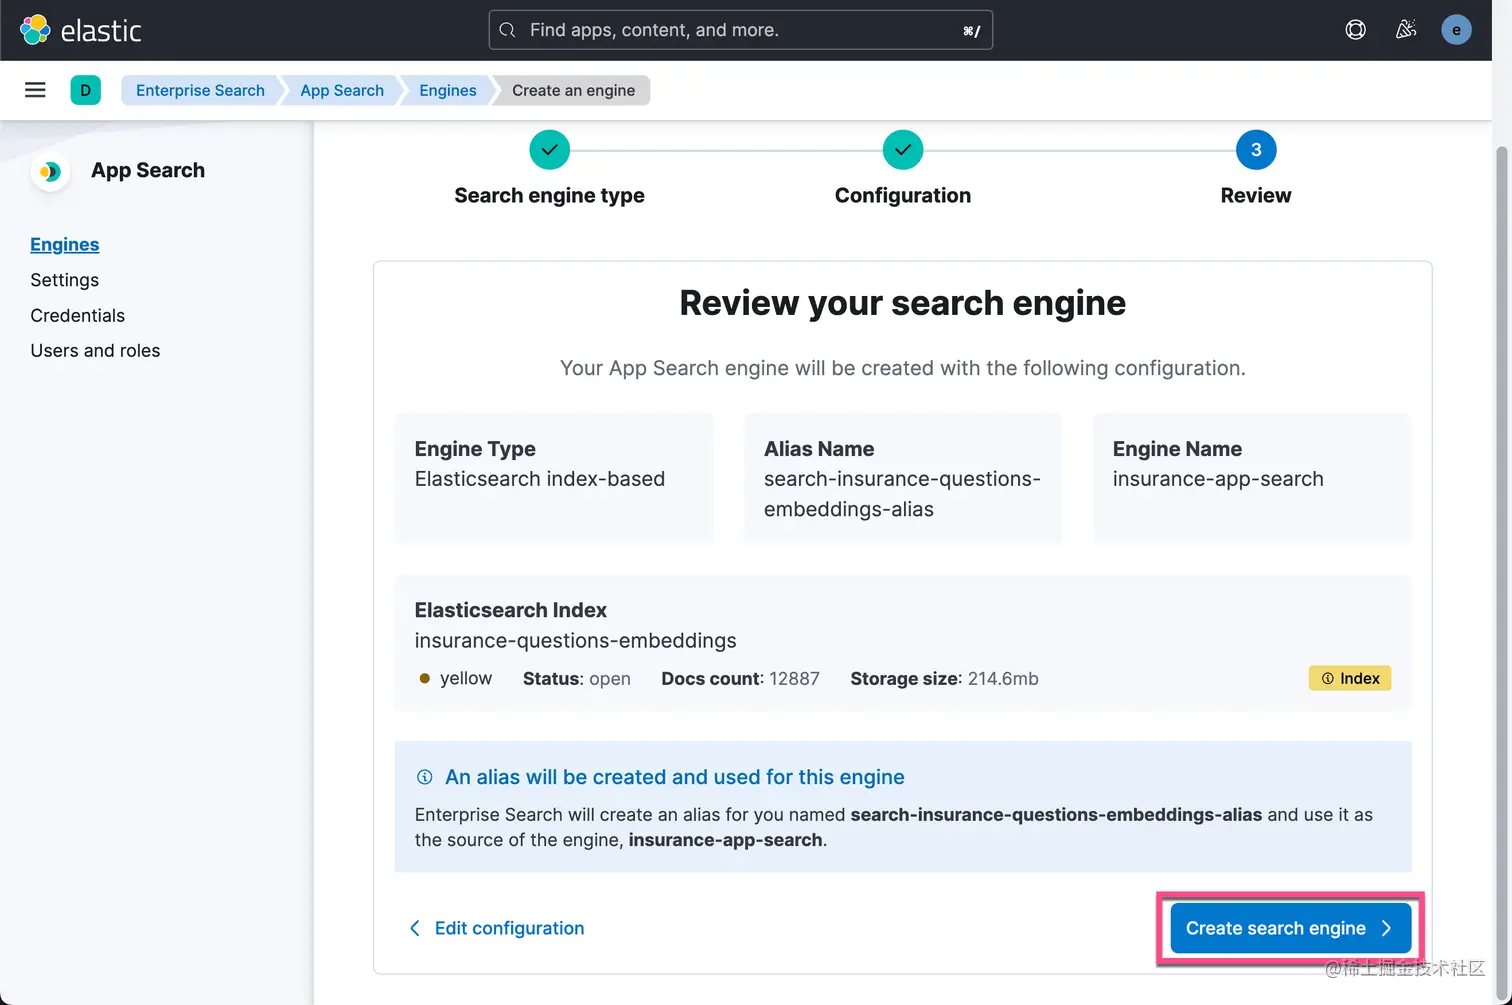
Task: Go to the App Search breadcrumb
Action: [342, 90]
